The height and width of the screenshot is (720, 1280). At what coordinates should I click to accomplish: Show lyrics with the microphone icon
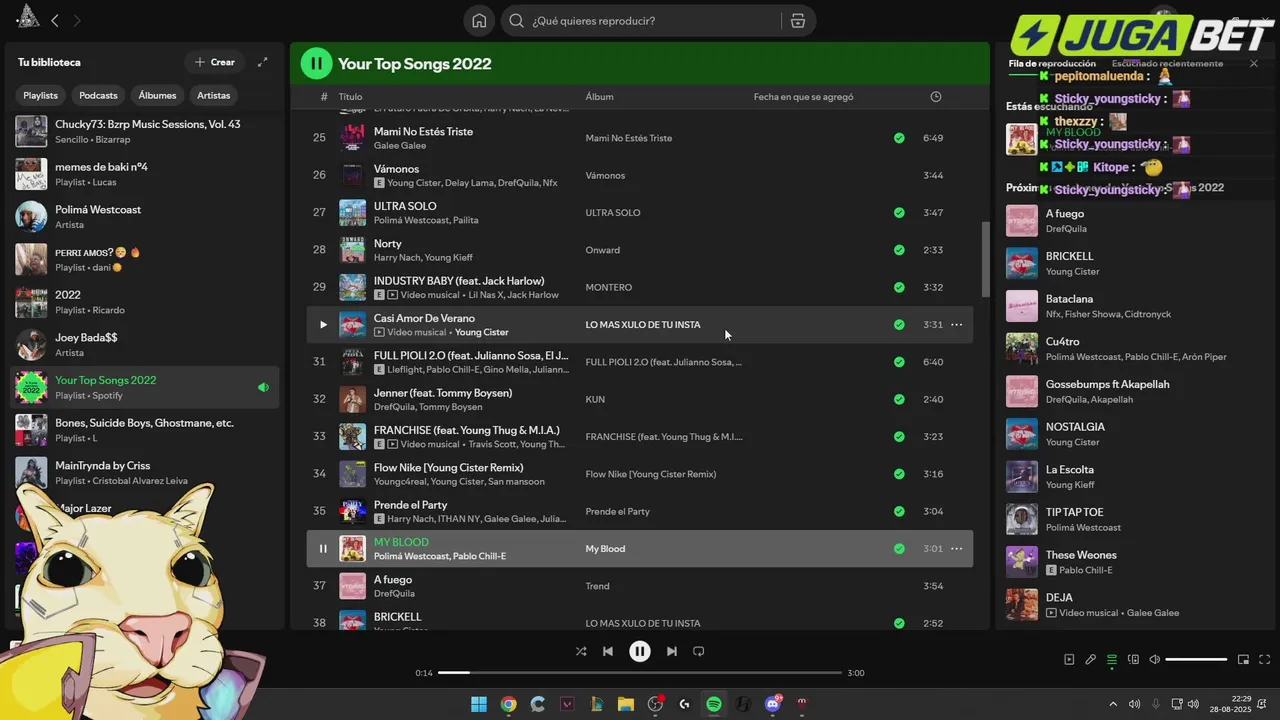point(1090,660)
